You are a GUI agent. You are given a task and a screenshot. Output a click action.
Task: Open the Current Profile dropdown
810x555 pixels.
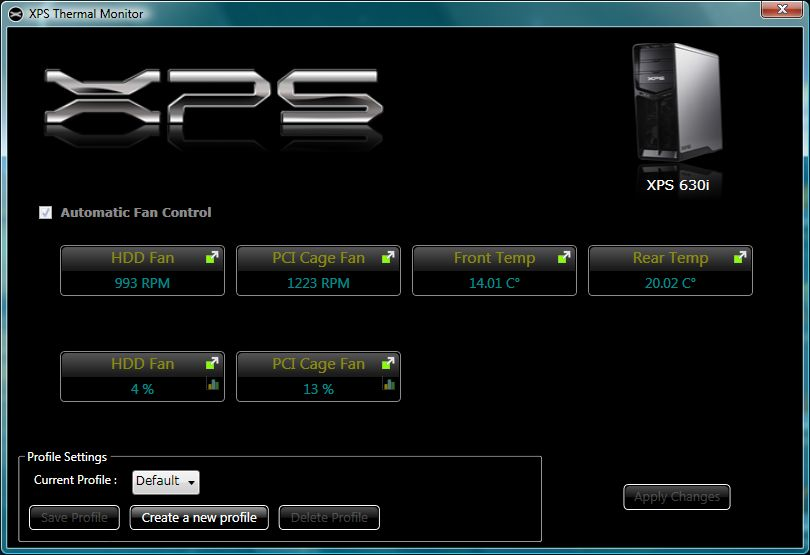click(x=166, y=482)
